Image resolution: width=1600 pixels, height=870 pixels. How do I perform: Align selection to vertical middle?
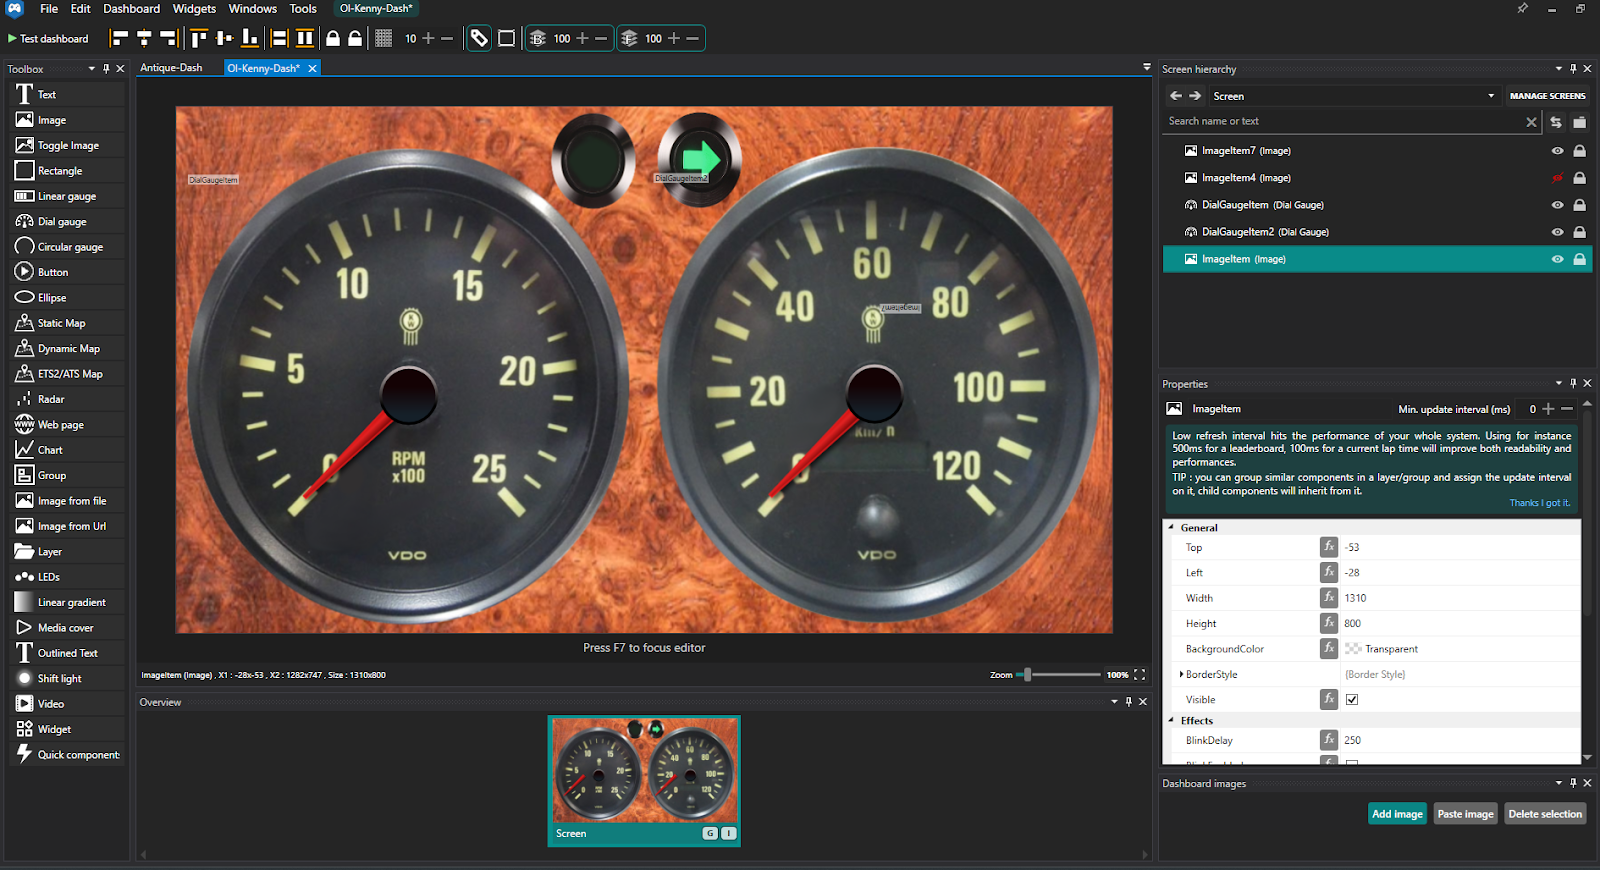pos(224,39)
